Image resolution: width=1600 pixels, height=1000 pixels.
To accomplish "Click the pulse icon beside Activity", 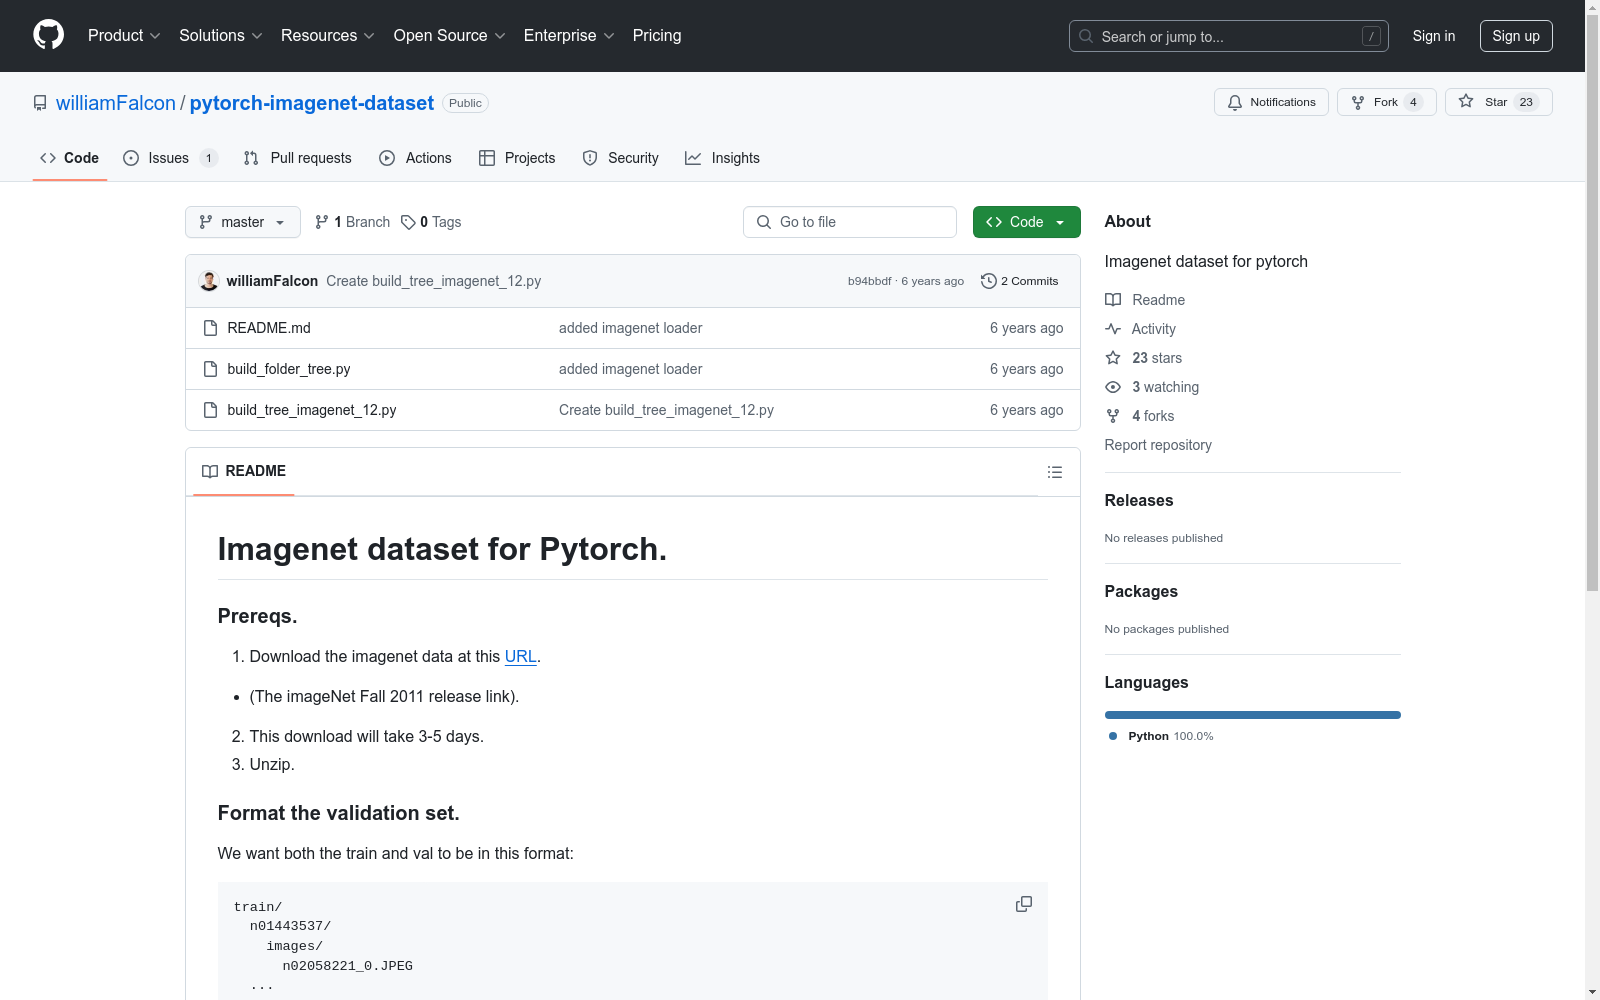I will click(x=1113, y=329).
